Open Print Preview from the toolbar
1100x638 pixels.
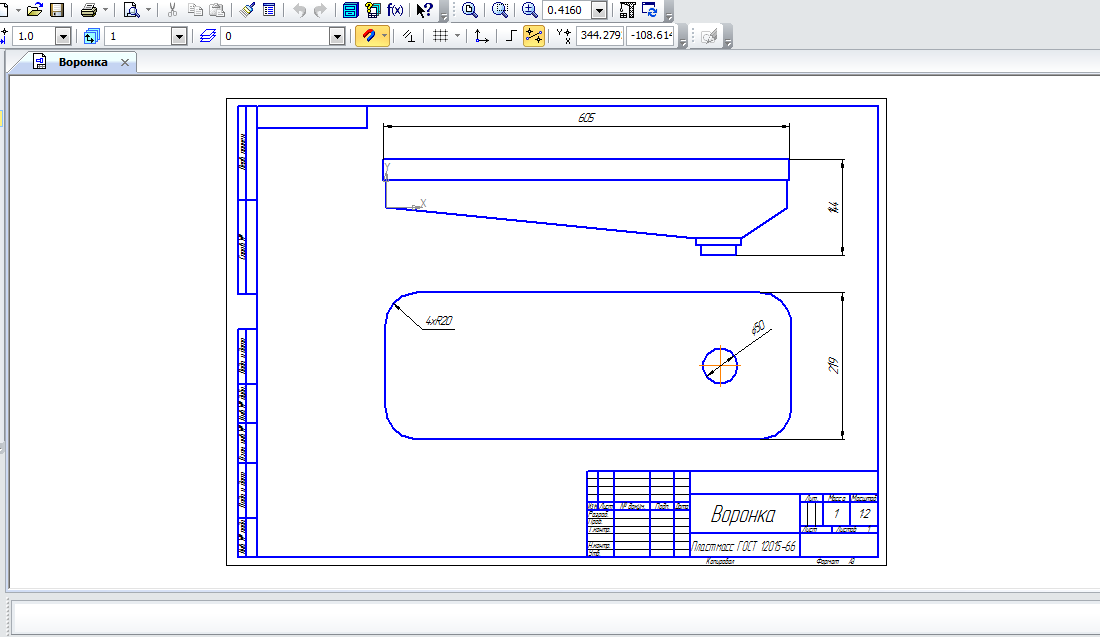(131, 10)
